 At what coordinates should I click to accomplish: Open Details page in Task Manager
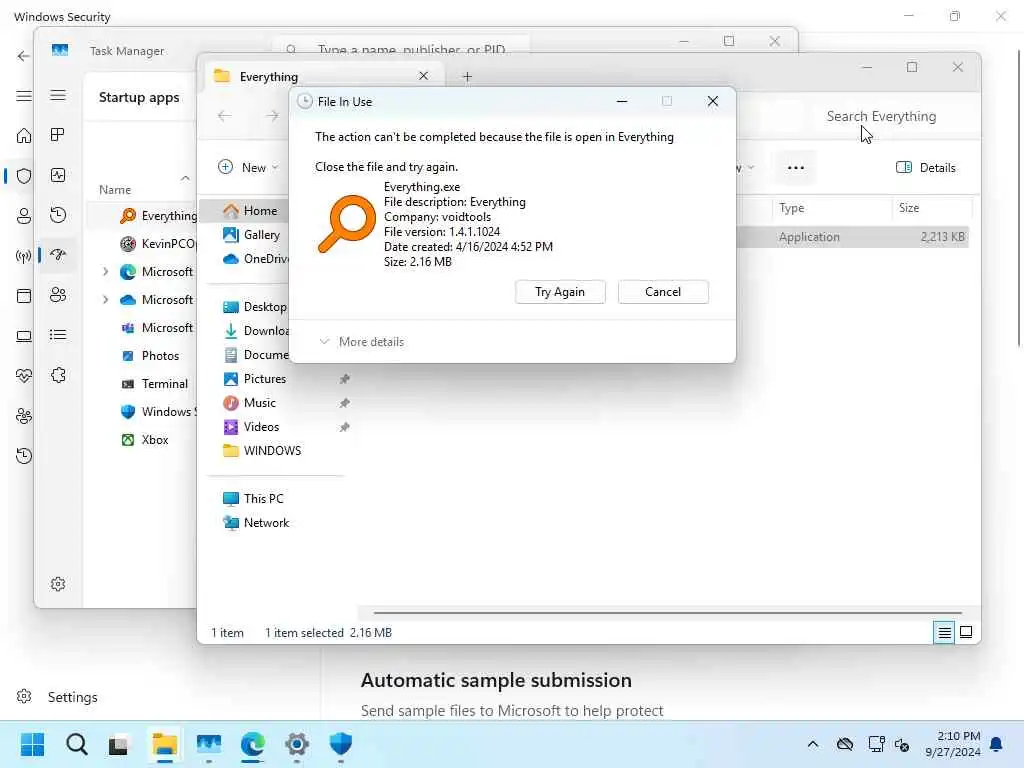coord(58,335)
